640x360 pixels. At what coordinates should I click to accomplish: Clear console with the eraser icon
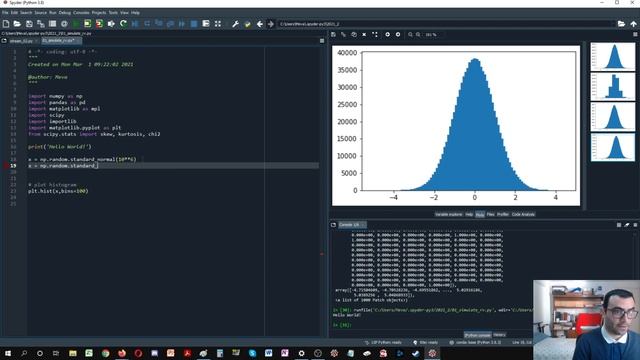coord(627,225)
